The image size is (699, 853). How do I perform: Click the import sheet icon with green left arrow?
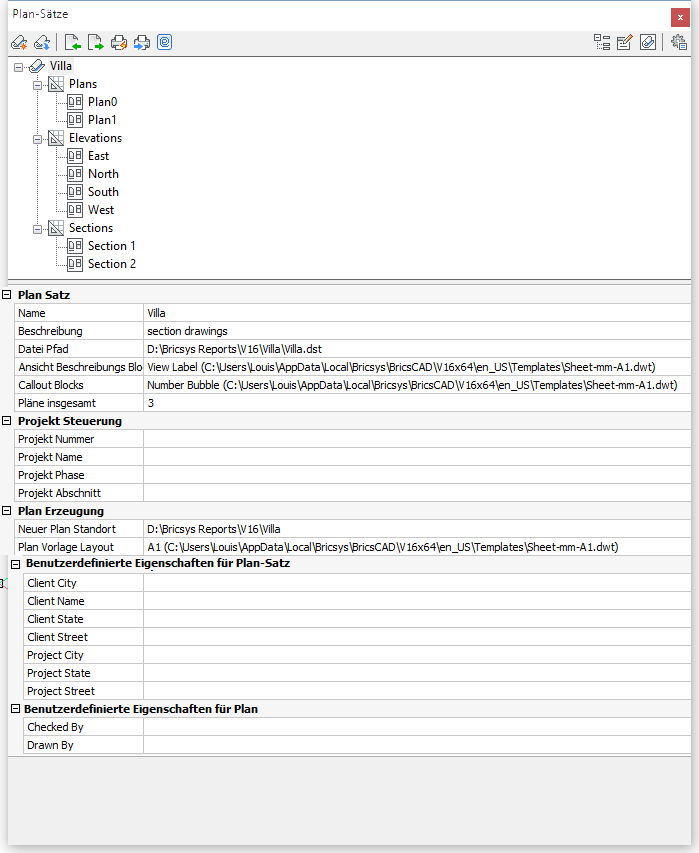coord(72,42)
